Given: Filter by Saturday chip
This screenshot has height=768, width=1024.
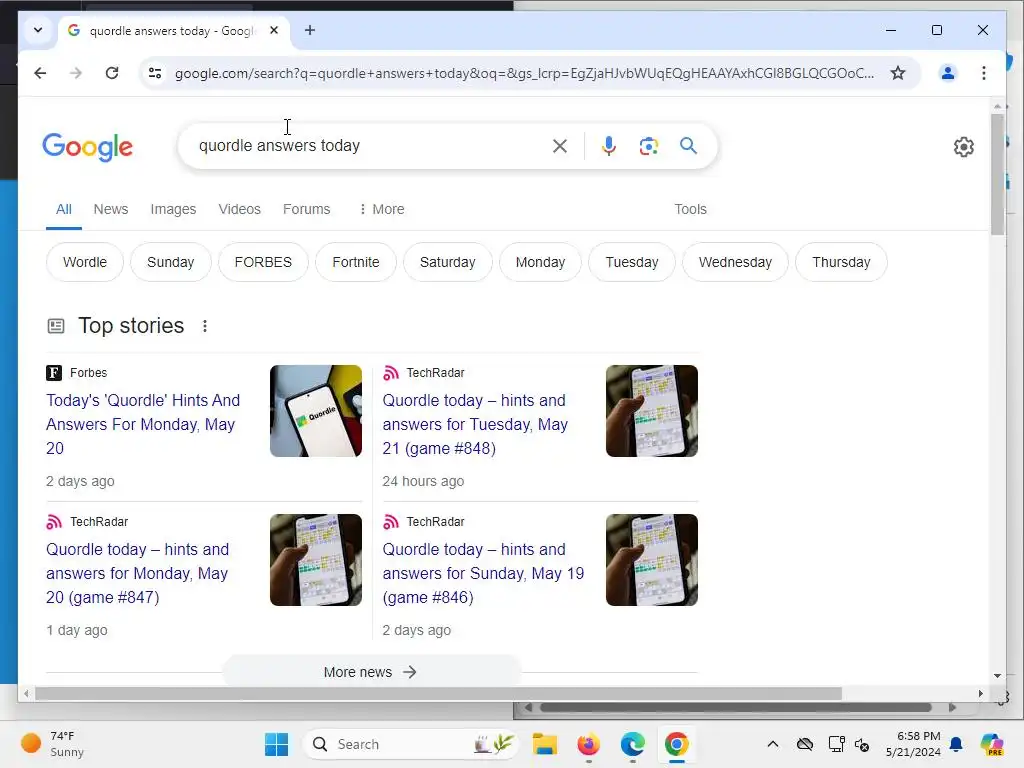Looking at the screenshot, I should [x=447, y=262].
